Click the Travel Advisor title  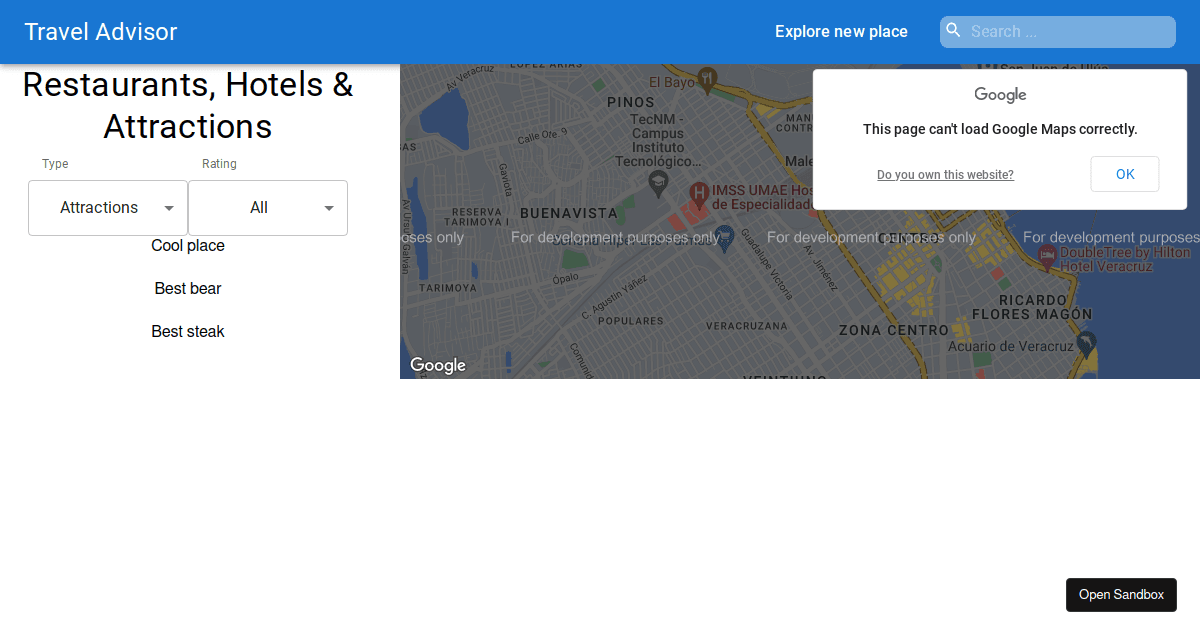(100, 31)
